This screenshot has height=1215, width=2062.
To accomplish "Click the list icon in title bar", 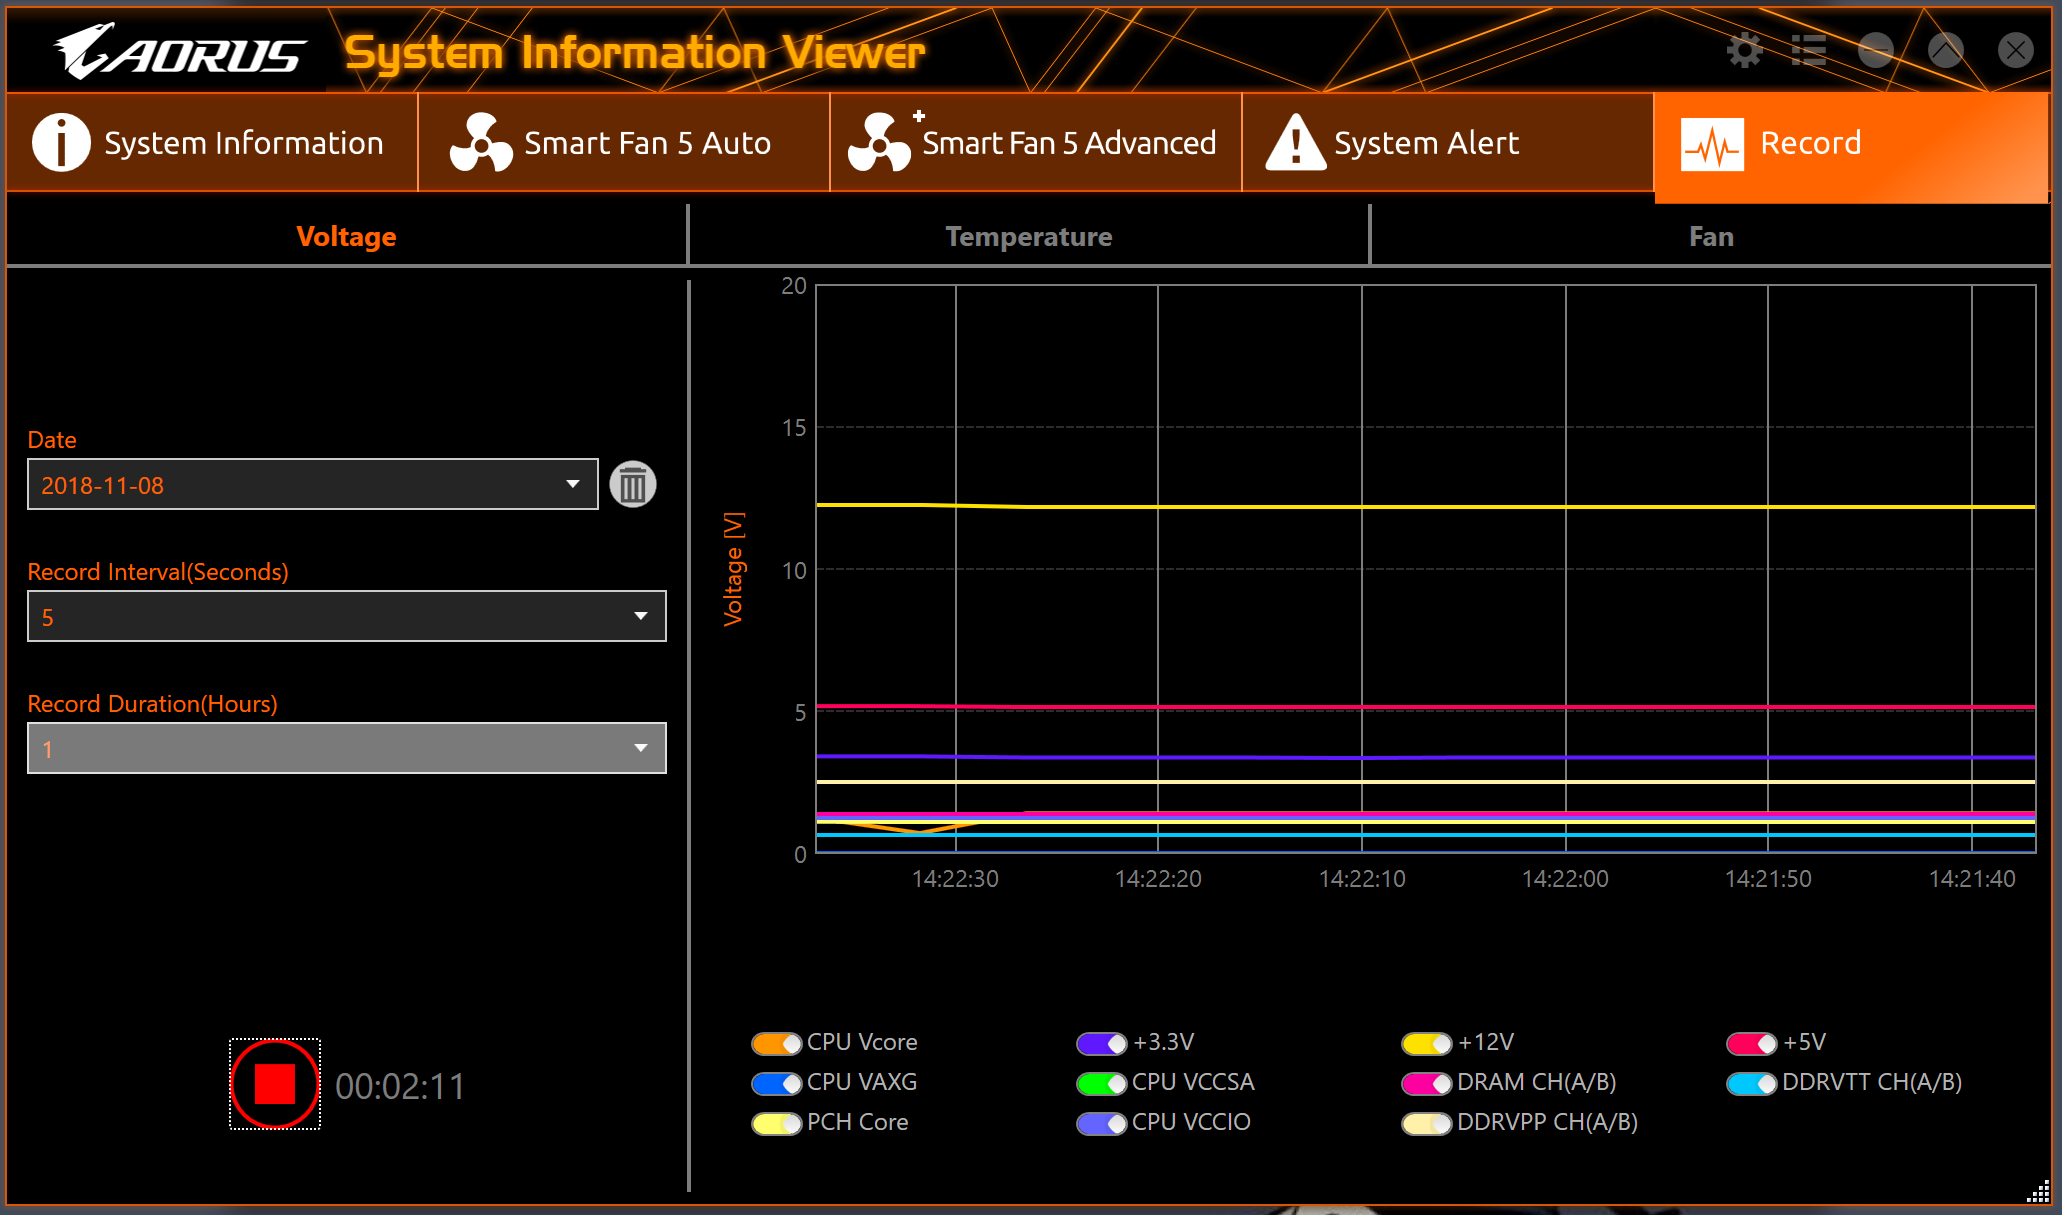I will [1809, 50].
